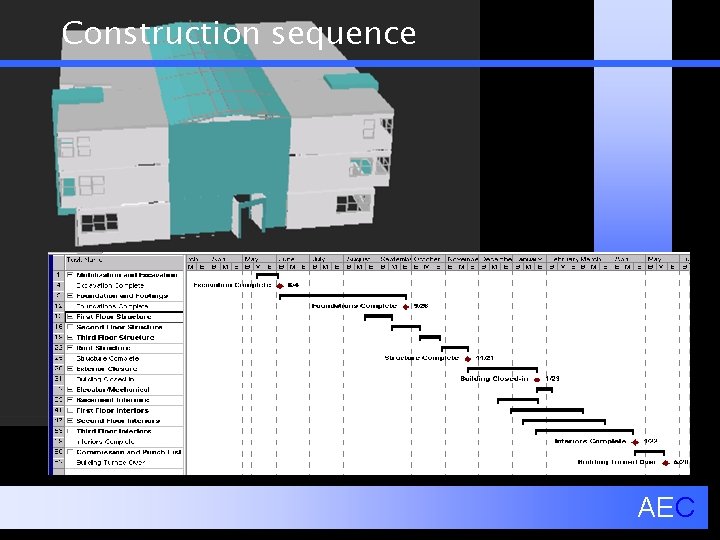
Task: Select the Third Floor Interiors task name
Action: point(114,431)
